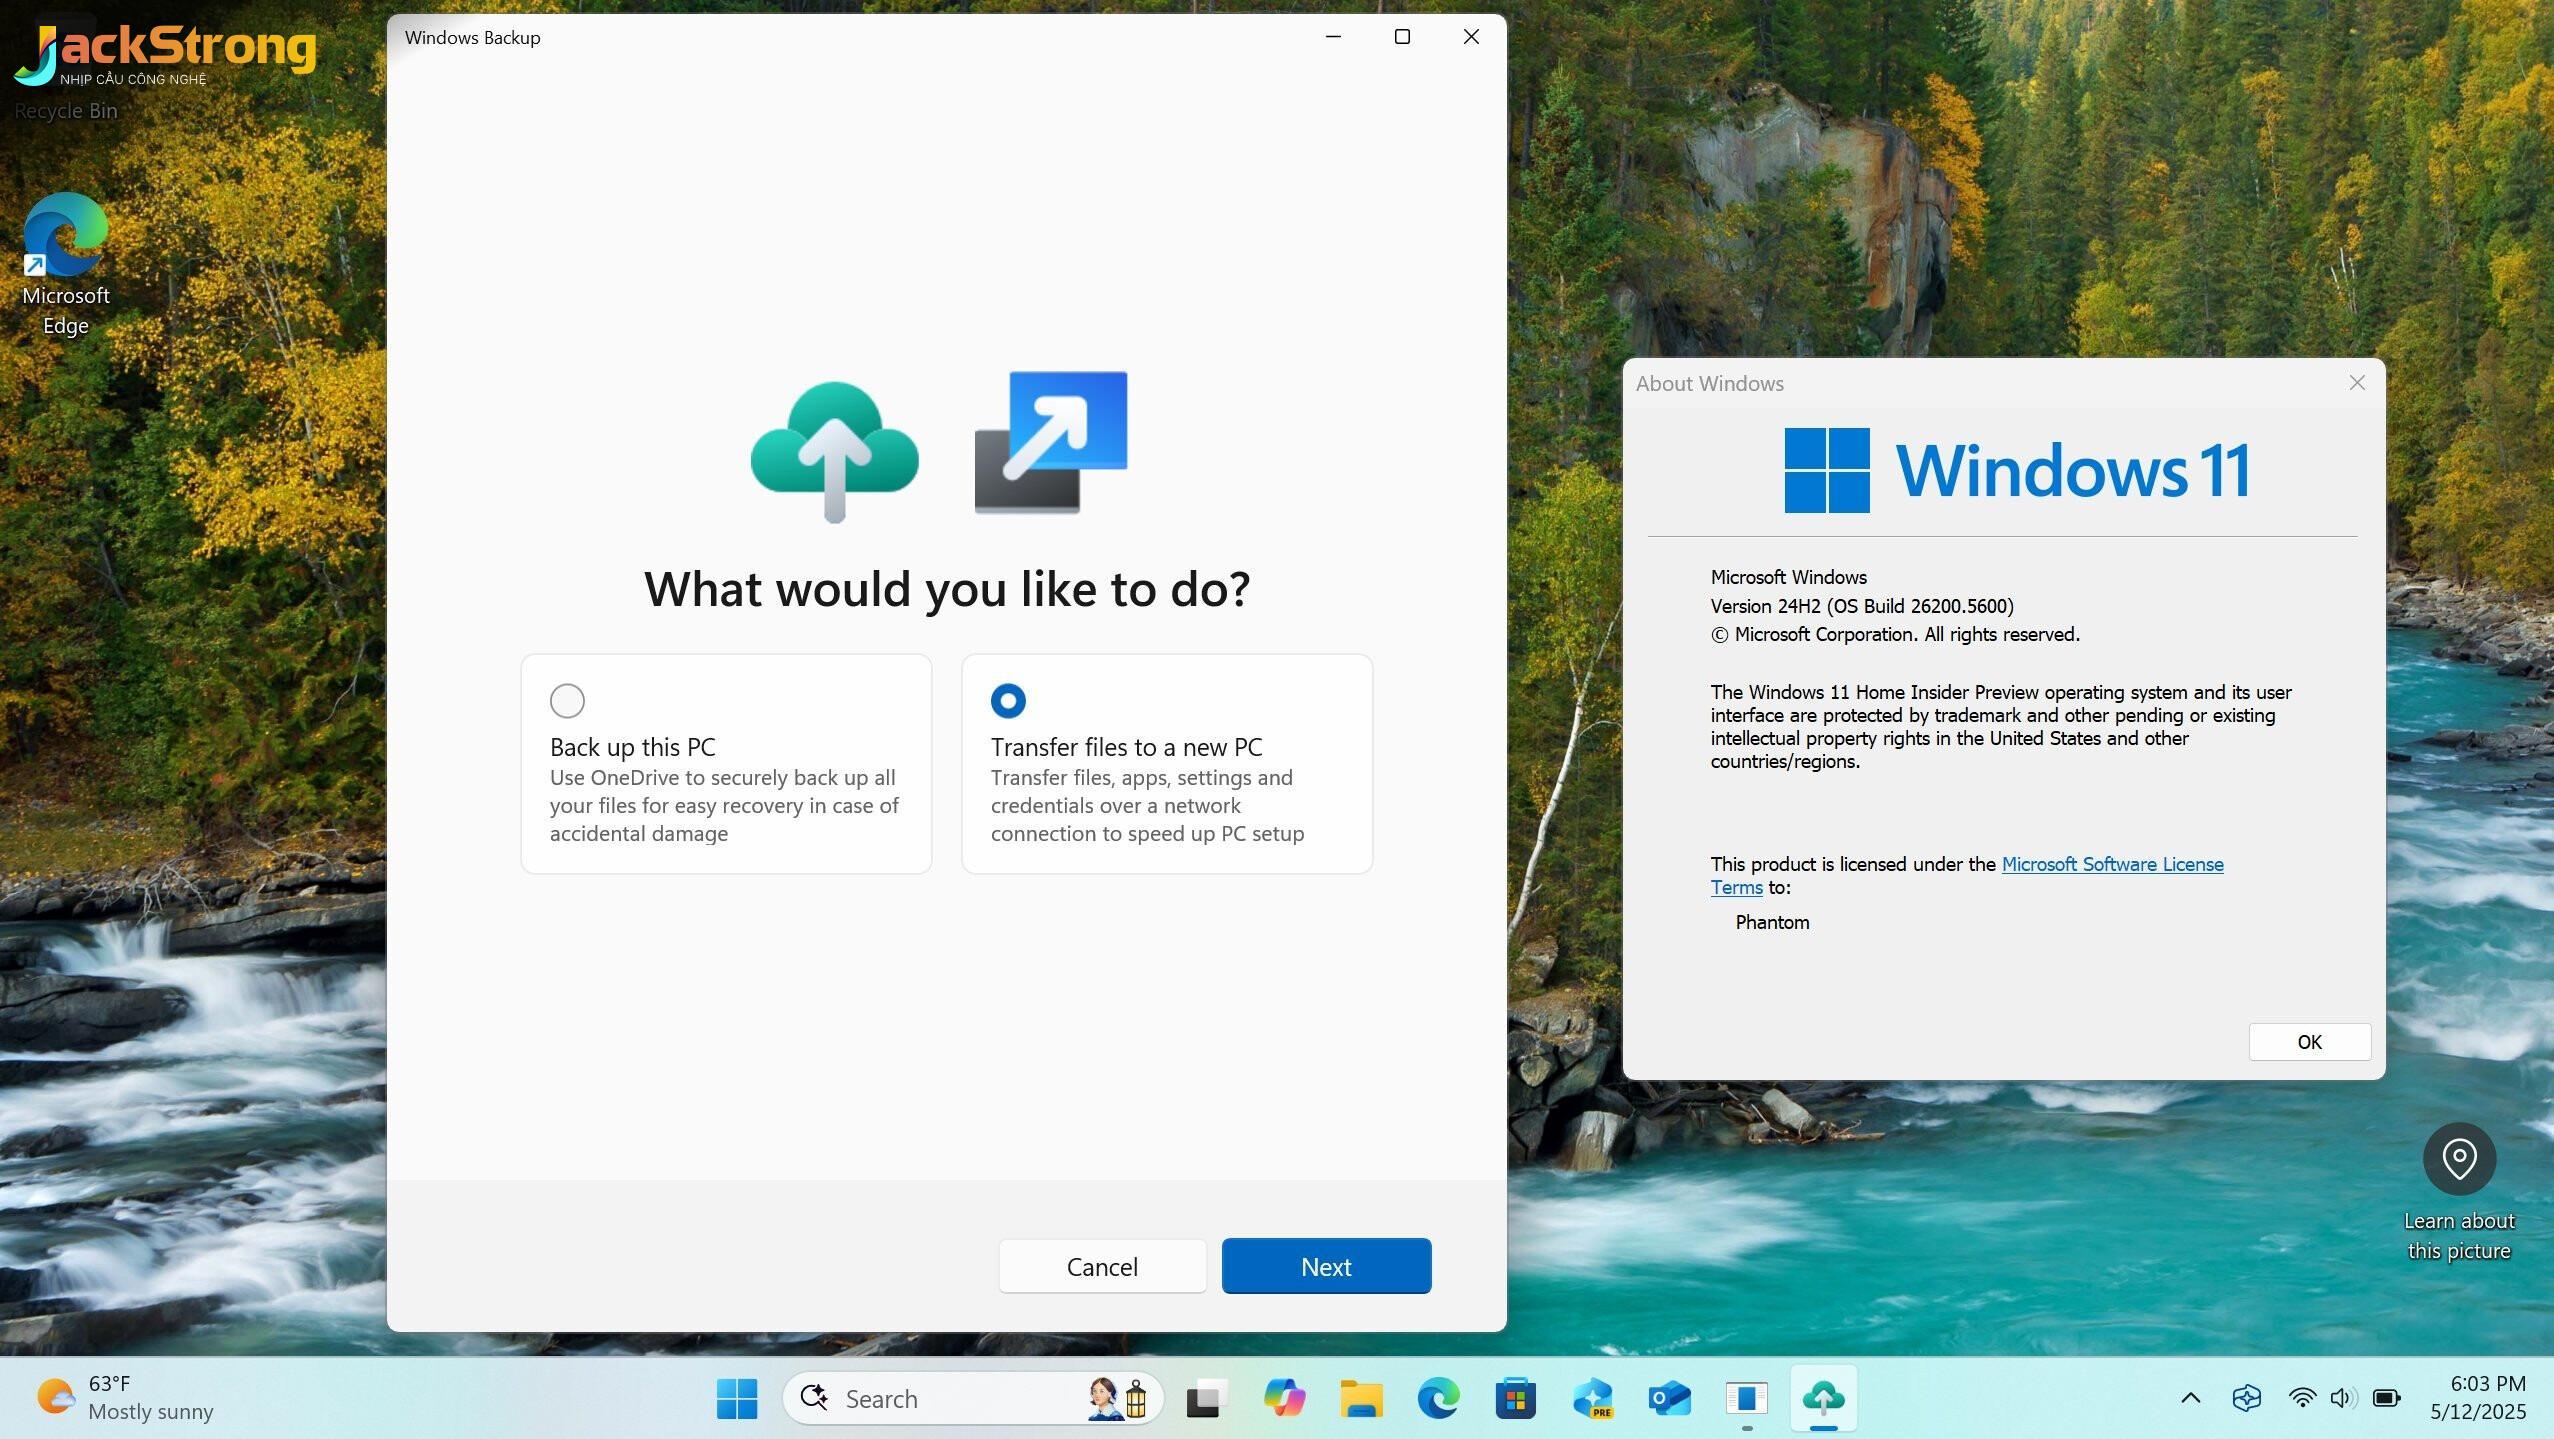This screenshot has width=2554, height=1439.
Task: Select the Back up this PC radio button
Action: [x=567, y=701]
